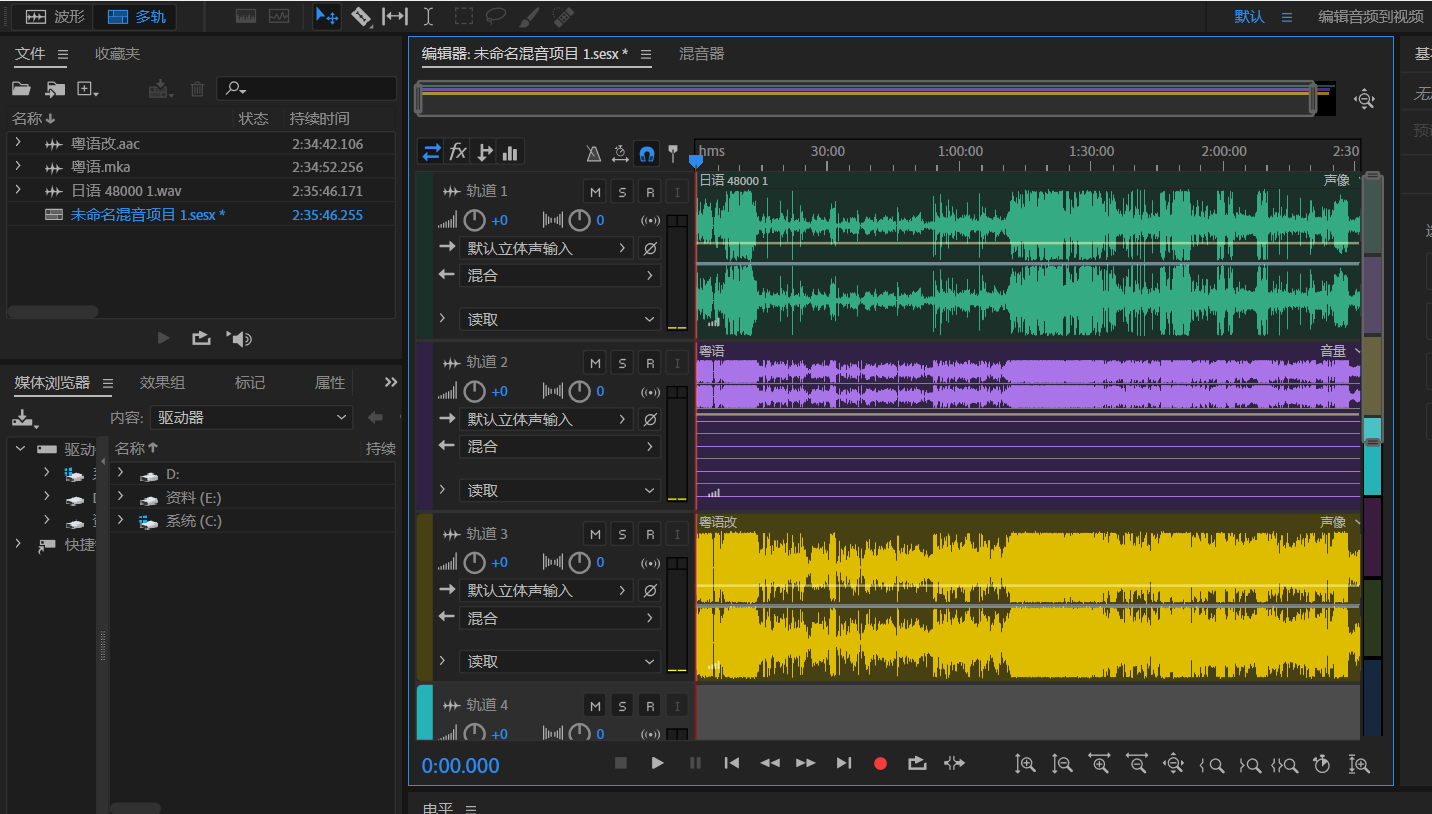Click the Time Selection tool icon
This screenshot has height=814, width=1432.
428,17
